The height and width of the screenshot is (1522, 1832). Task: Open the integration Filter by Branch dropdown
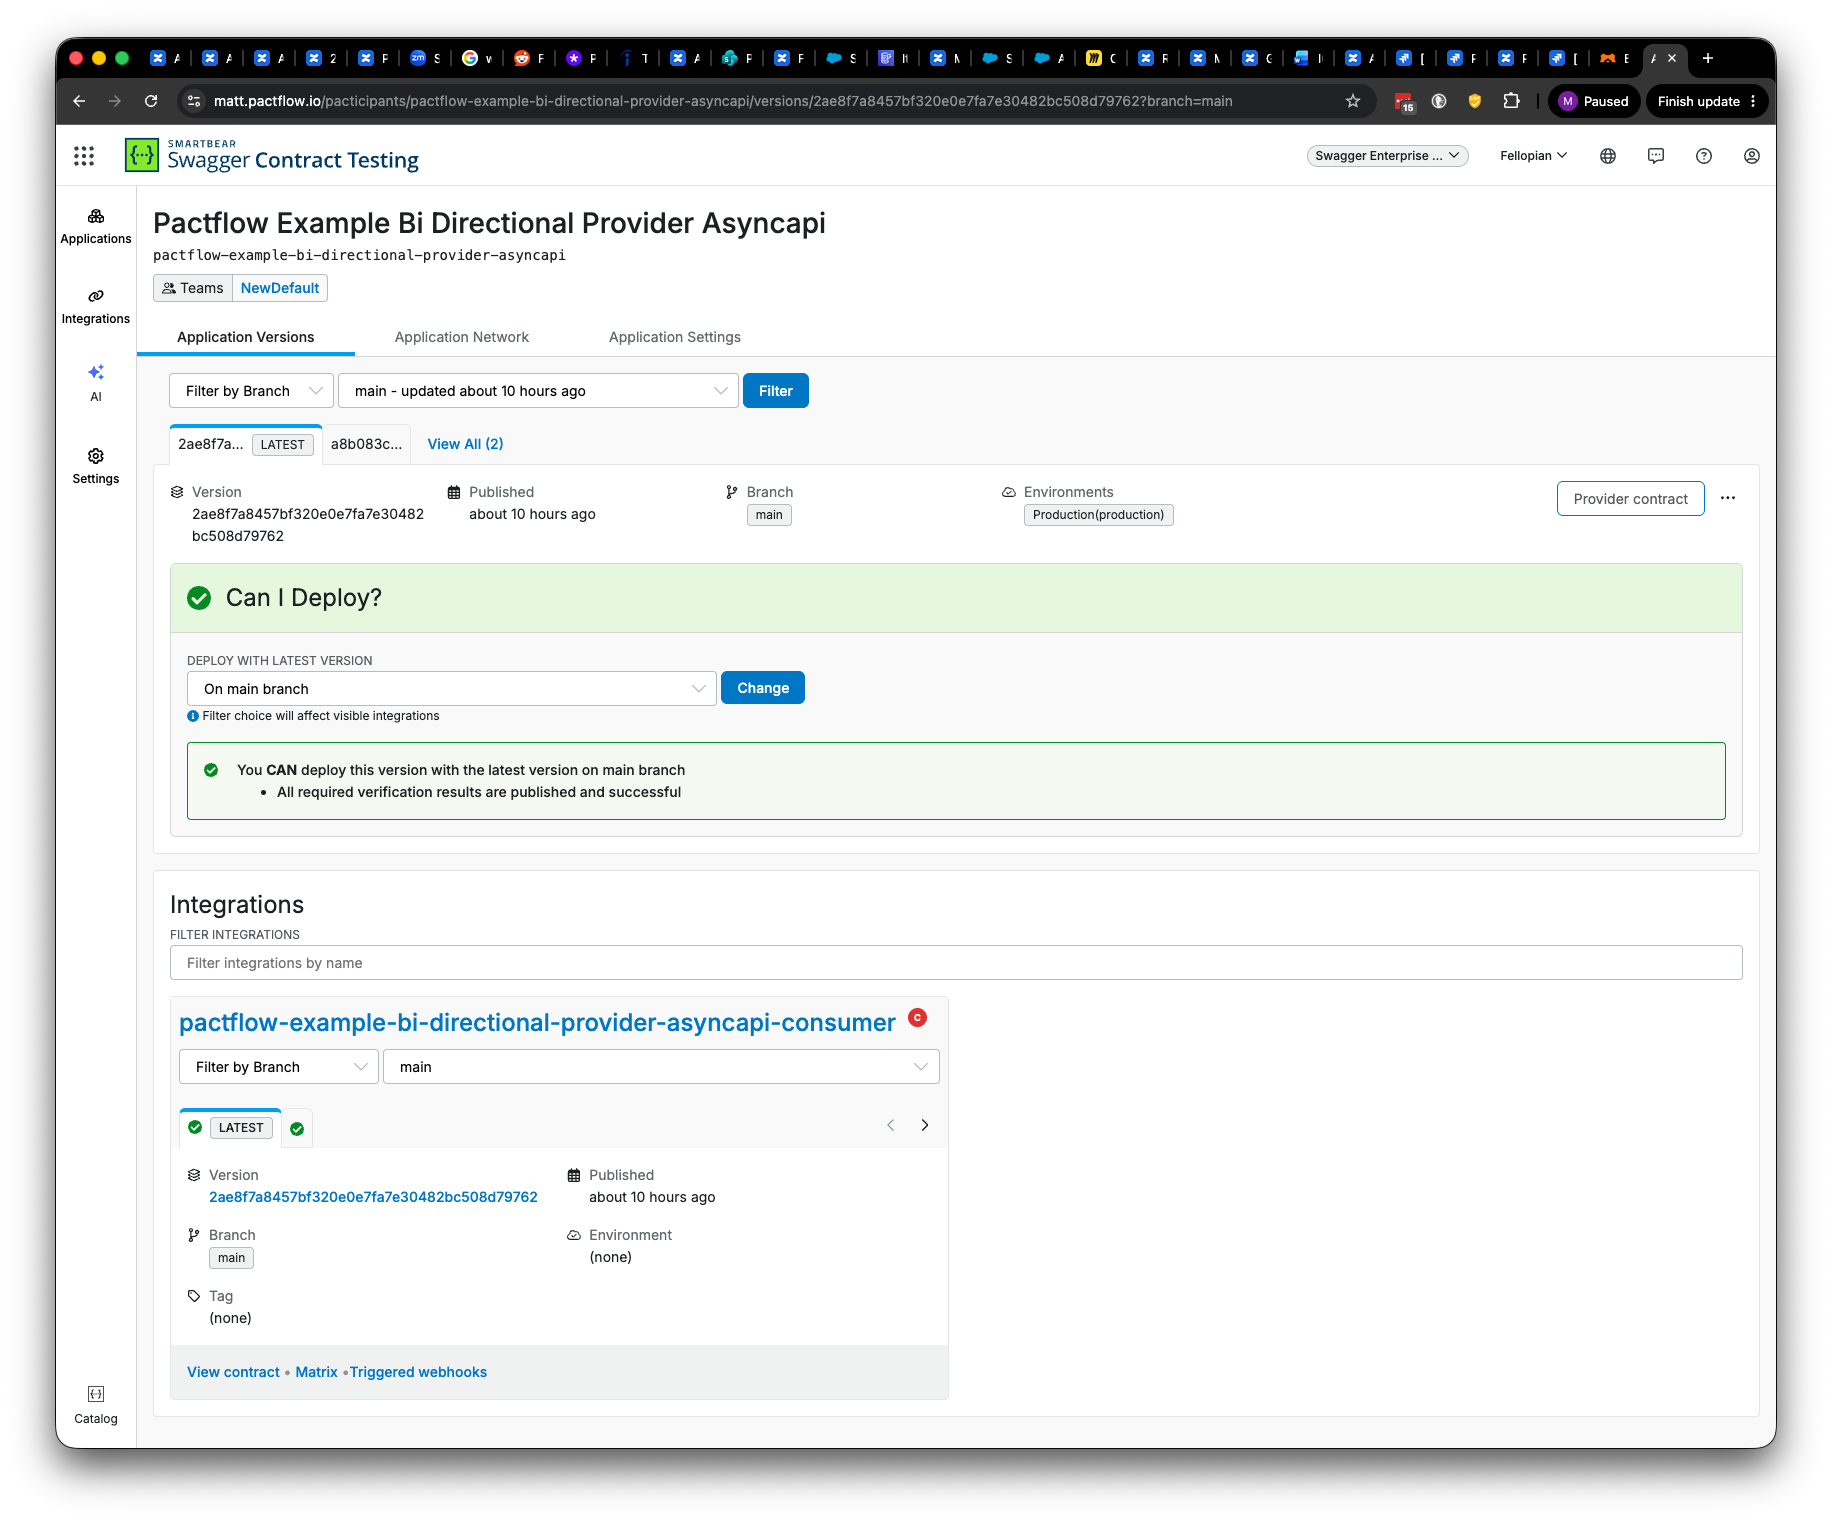pyautogui.click(x=279, y=1067)
